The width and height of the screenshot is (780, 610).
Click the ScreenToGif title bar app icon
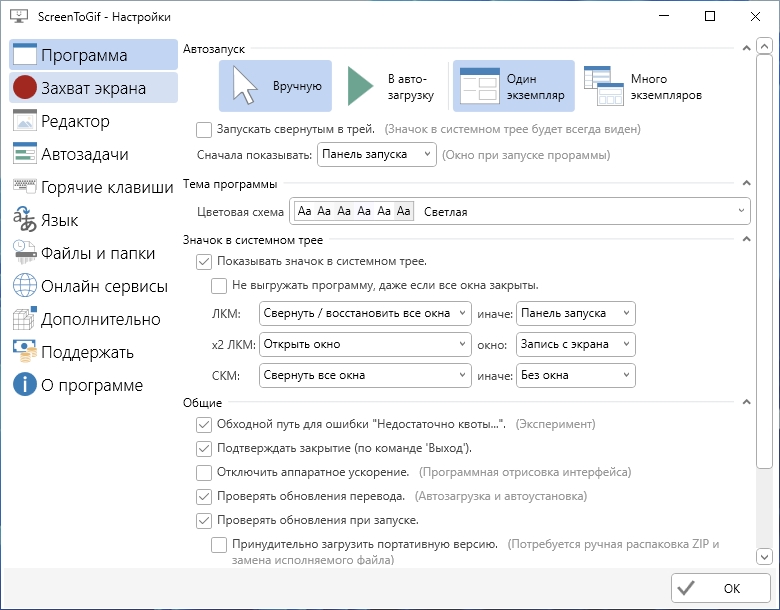coord(19,16)
